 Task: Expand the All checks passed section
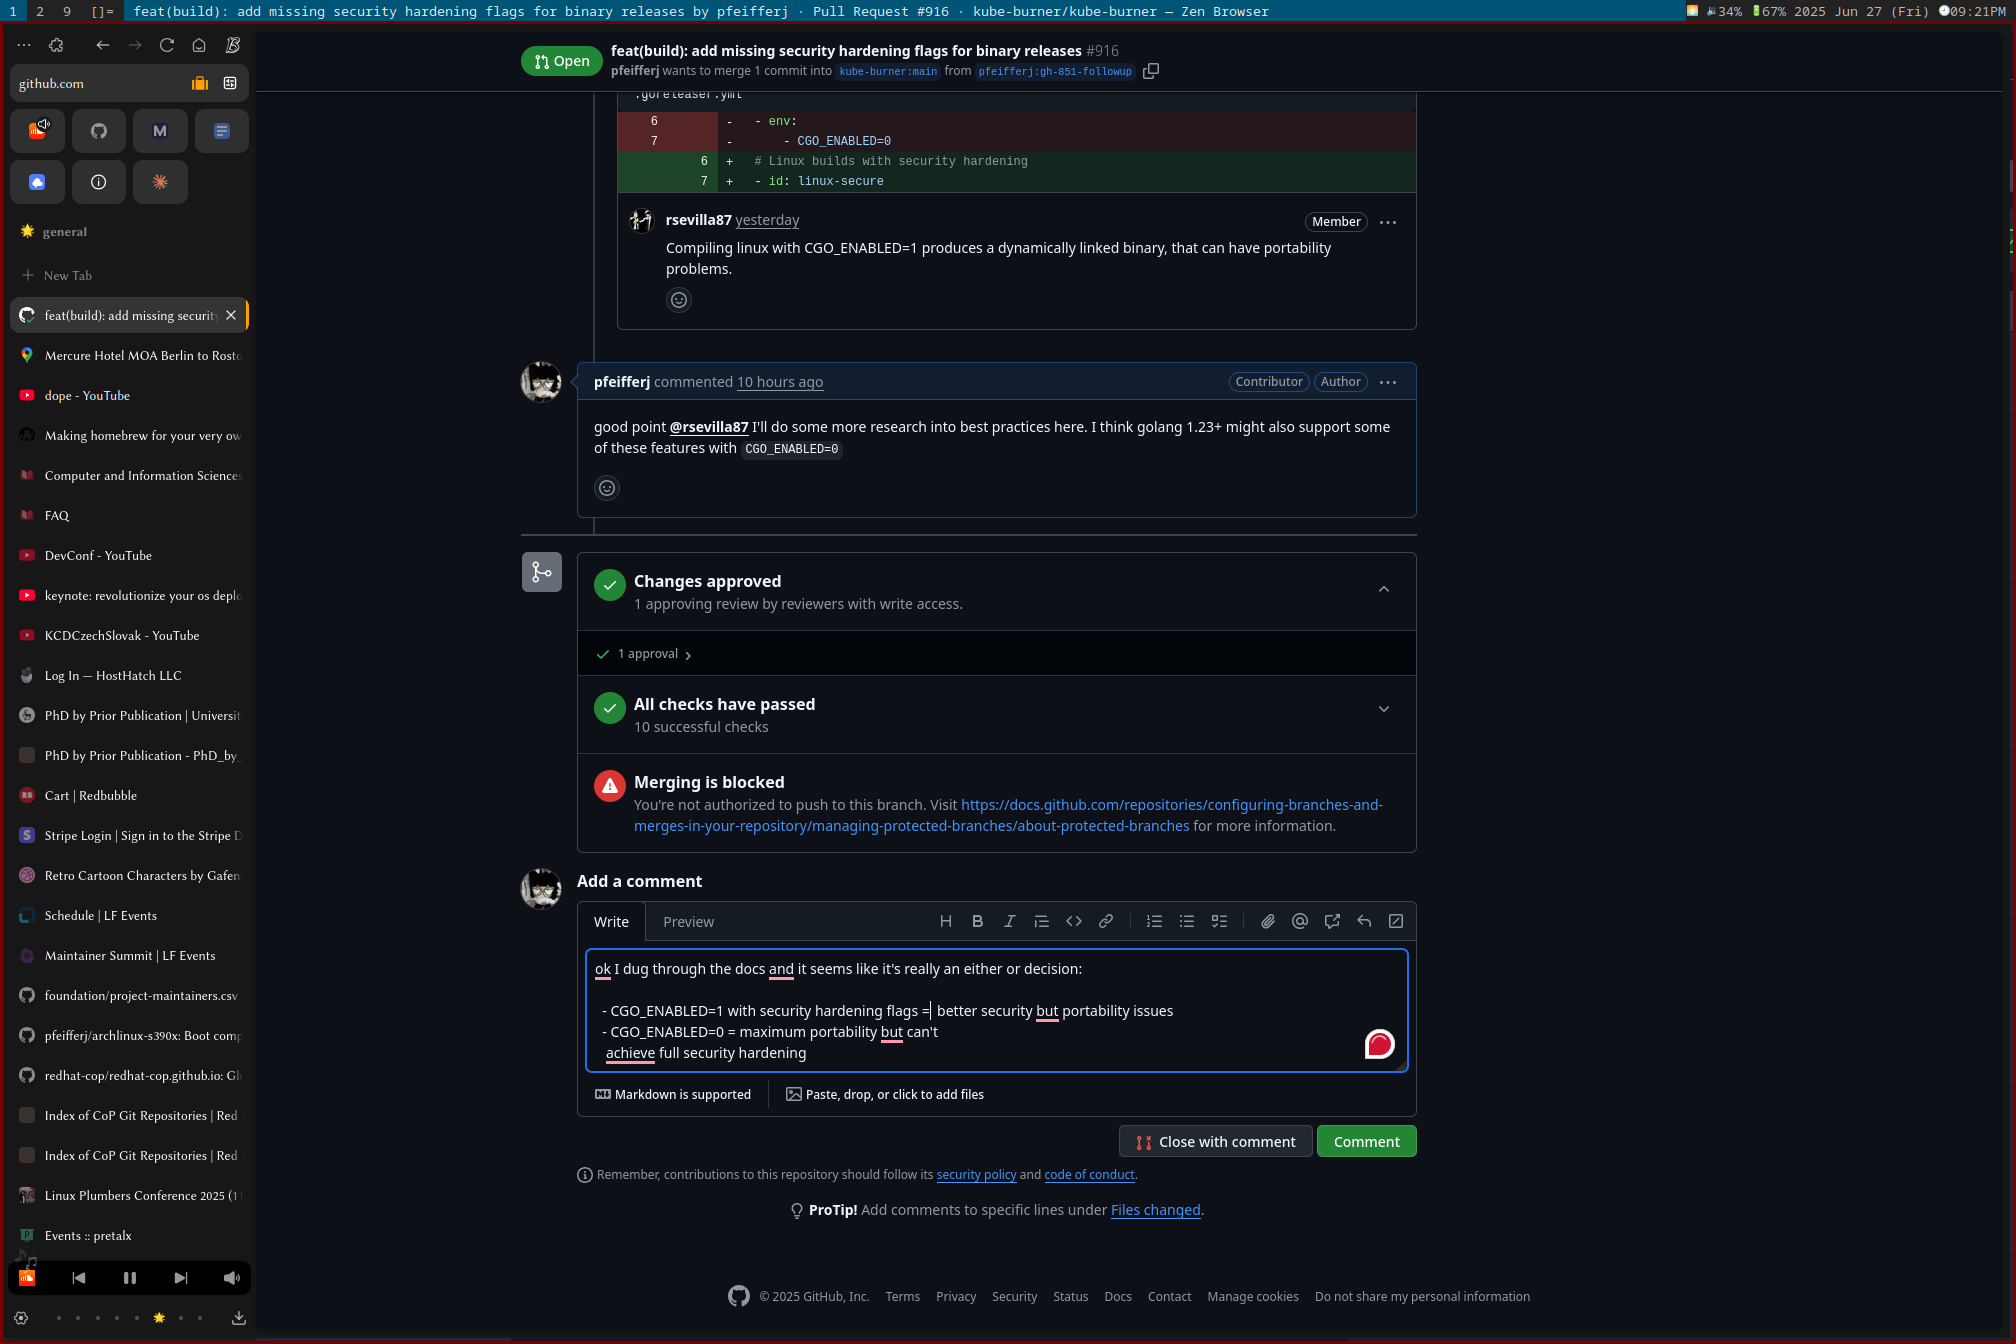pyautogui.click(x=1384, y=709)
